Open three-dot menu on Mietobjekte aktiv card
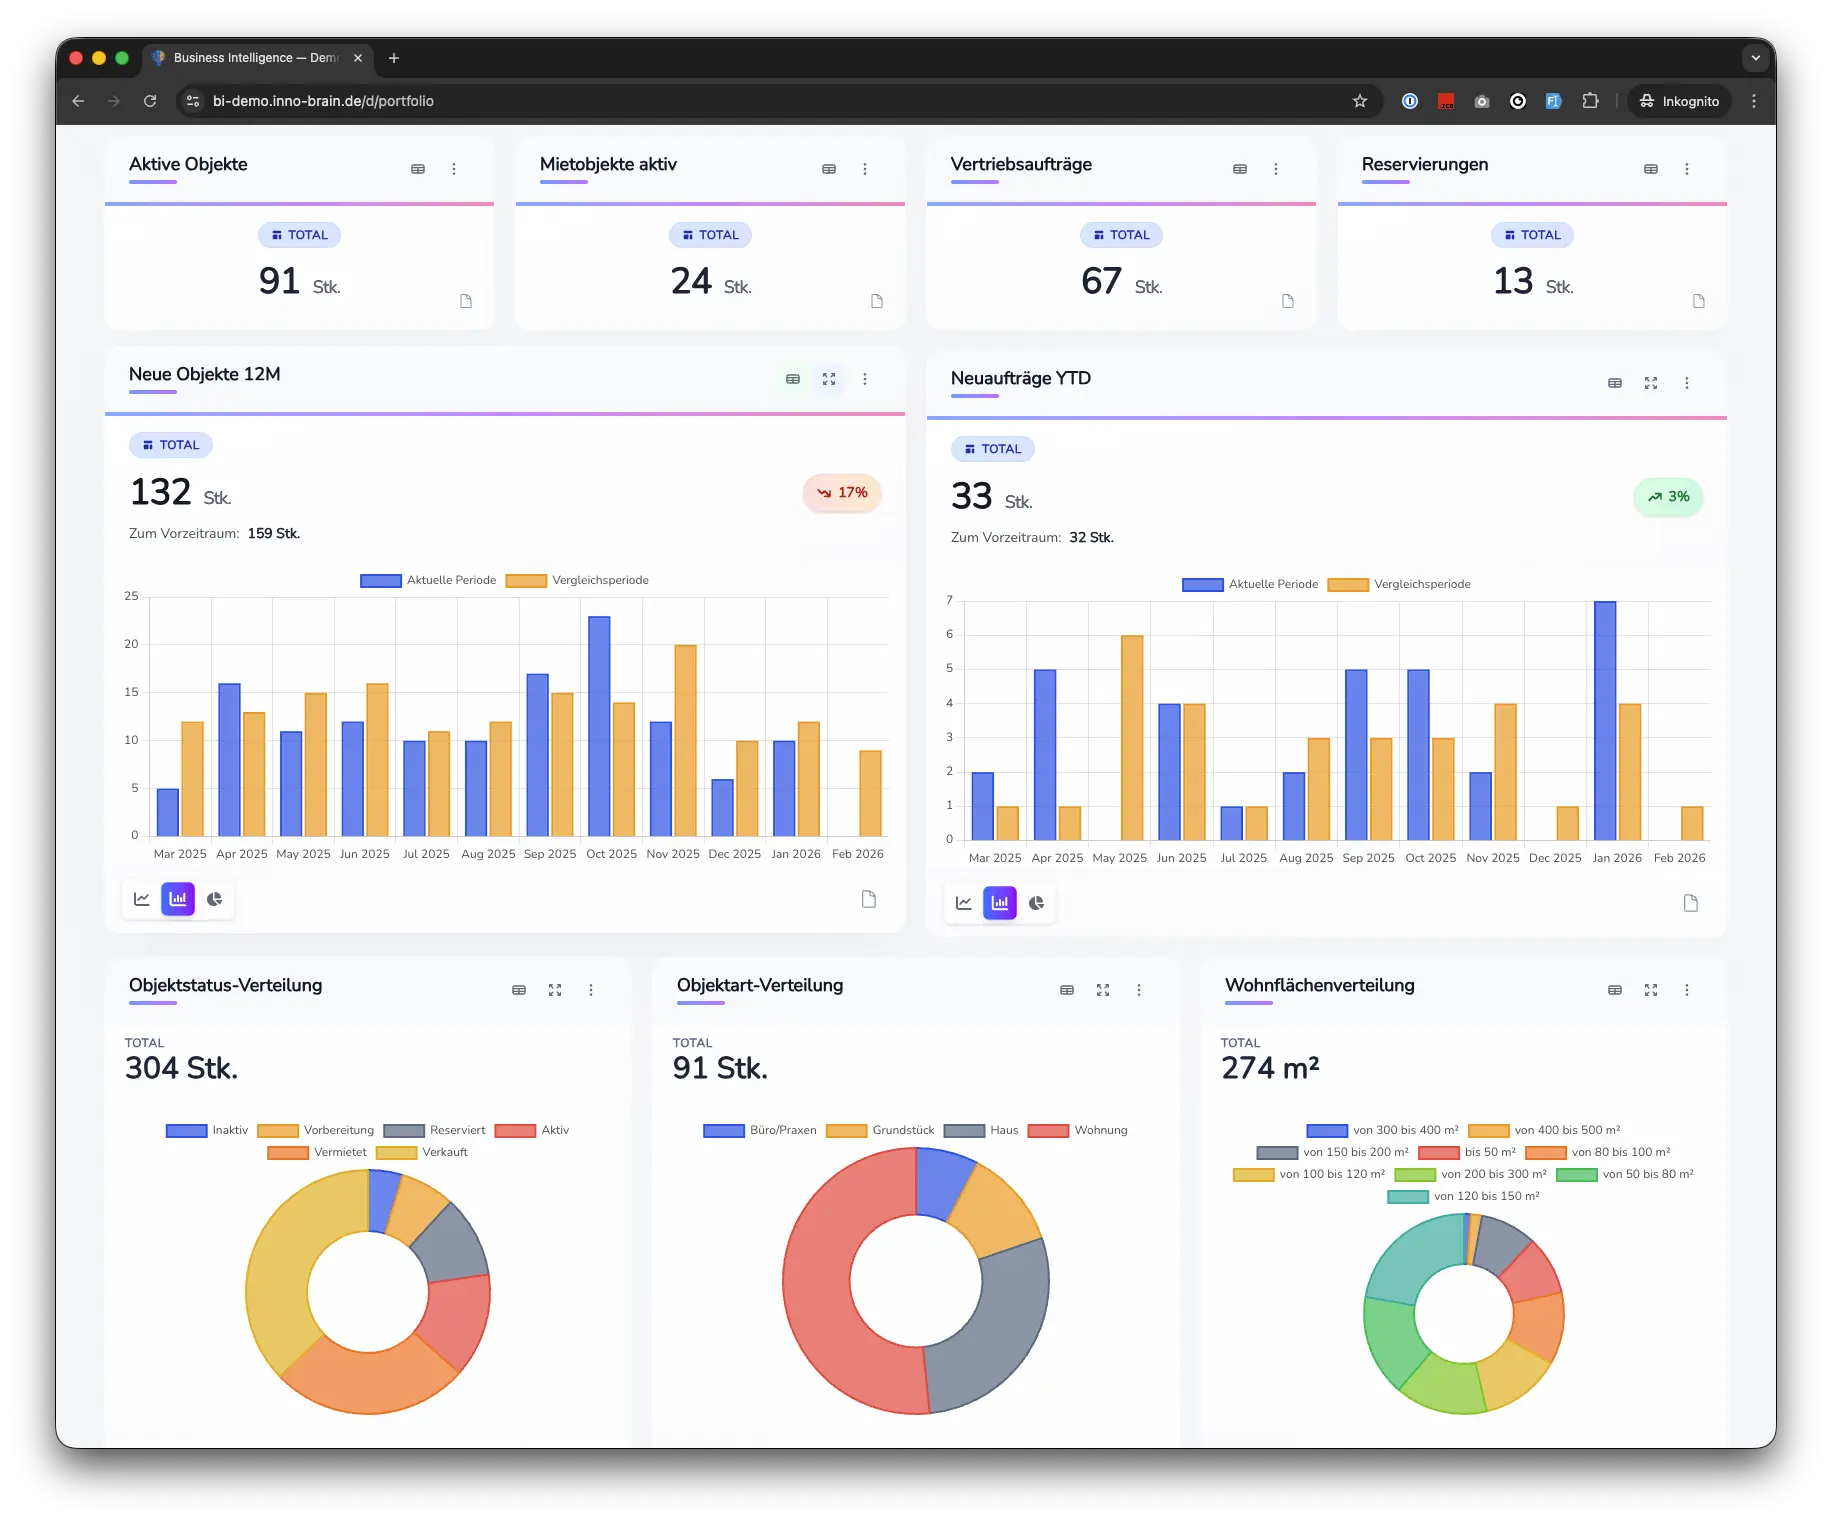Viewport: 1832px width, 1522px height. [865, 169]
